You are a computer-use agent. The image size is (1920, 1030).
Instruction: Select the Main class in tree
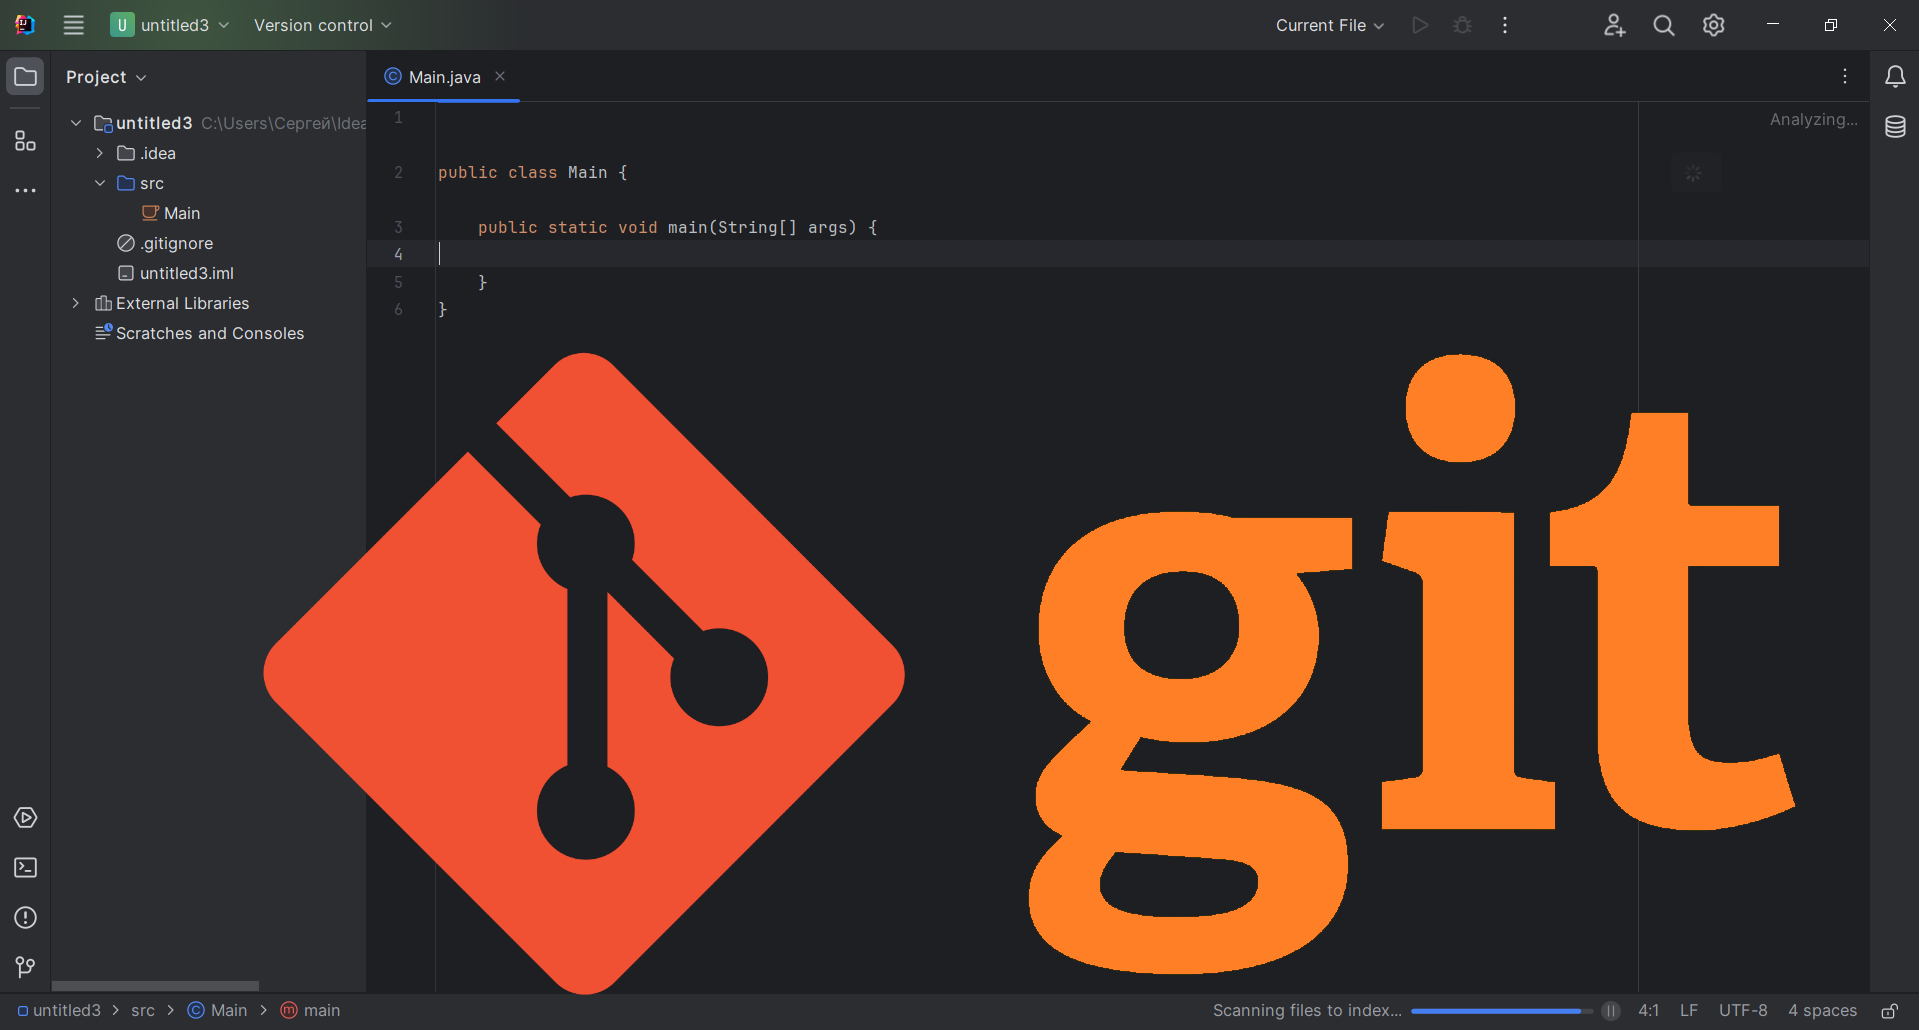point(171,213)
